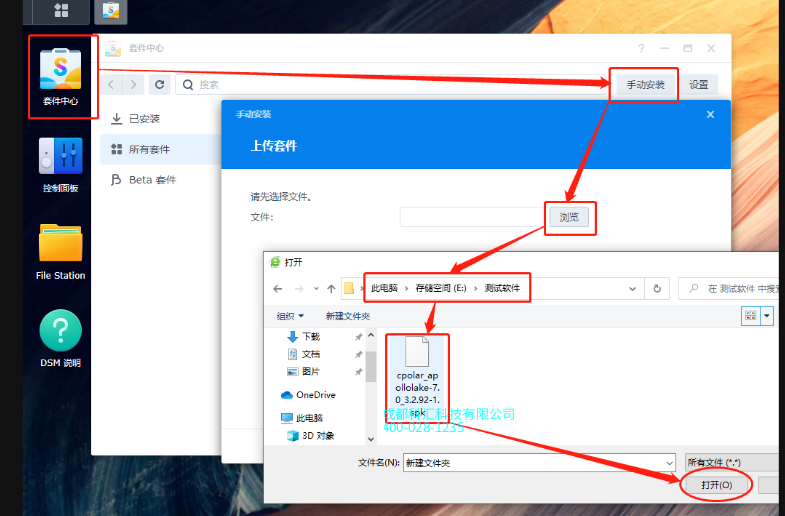
Task: Expand the address bar history dropdown
Action: click(x=632, y=289)
